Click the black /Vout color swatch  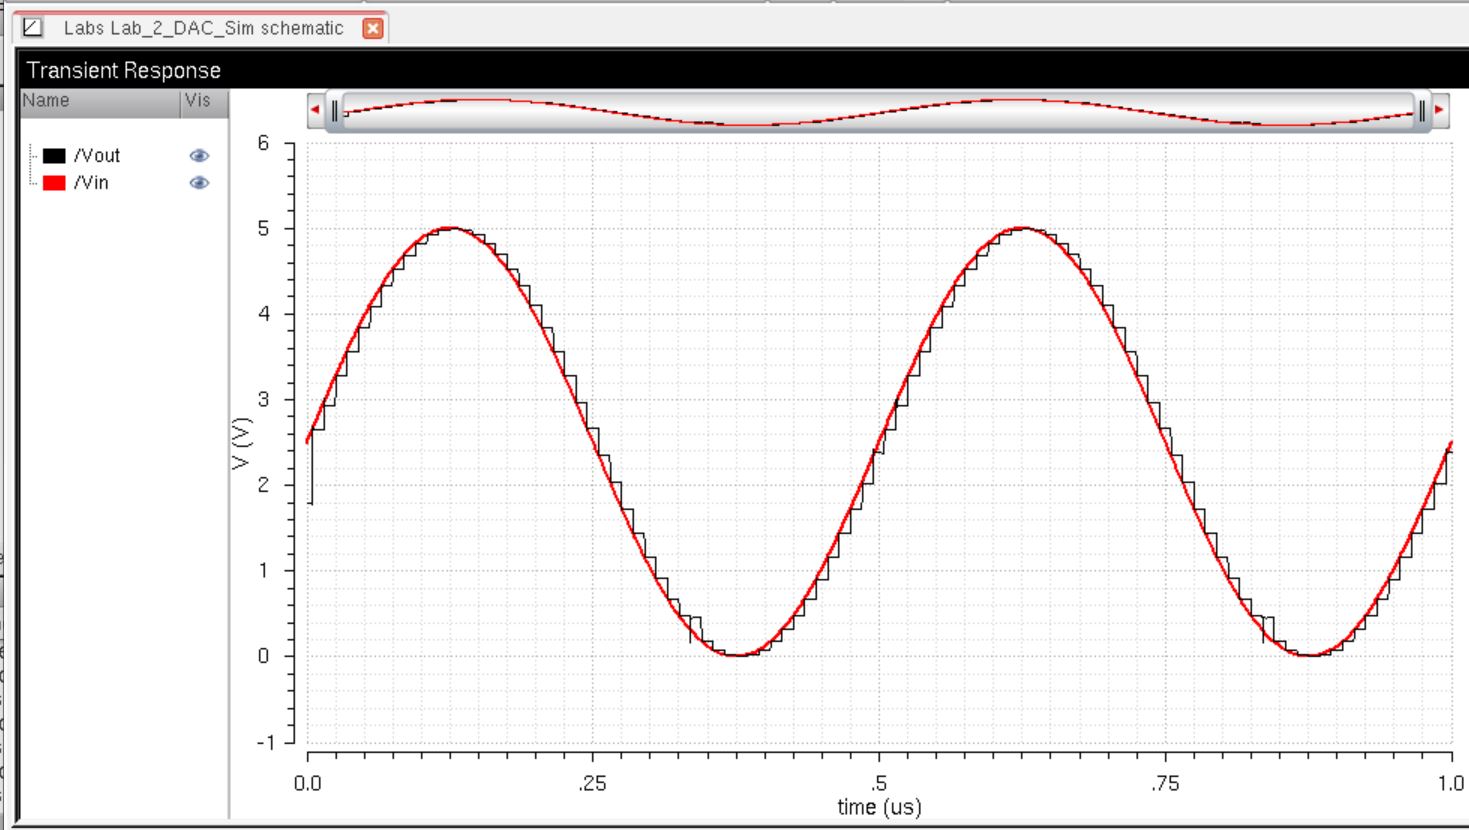54,156
